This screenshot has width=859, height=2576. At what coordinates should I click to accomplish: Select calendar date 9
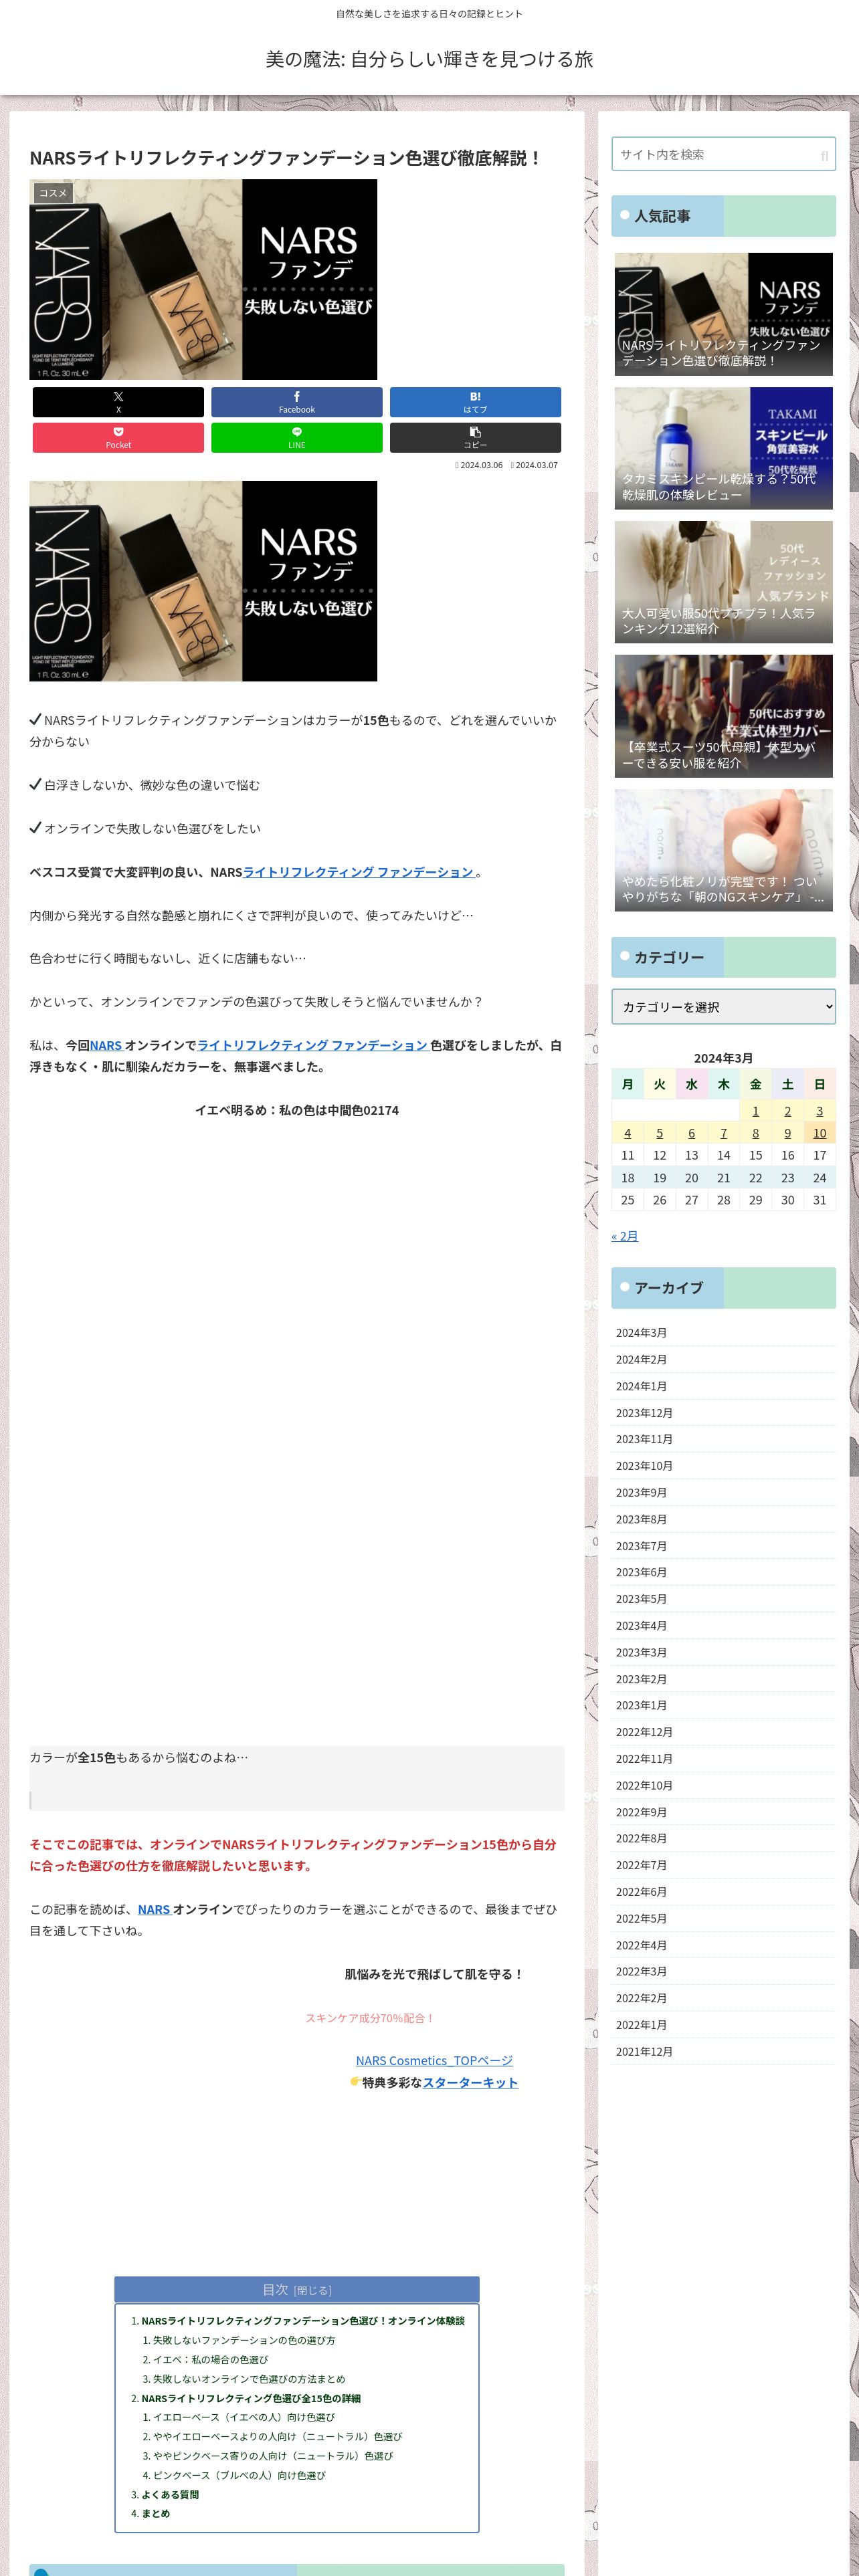[787, 1133]
